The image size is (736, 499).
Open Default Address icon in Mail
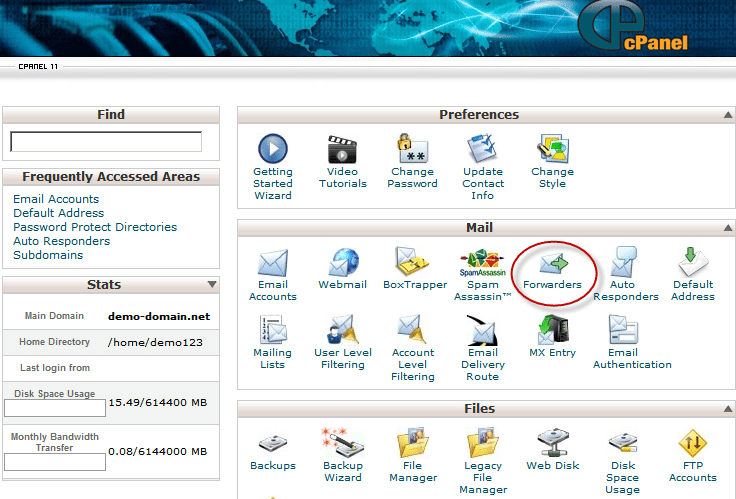tap(693, 261)
